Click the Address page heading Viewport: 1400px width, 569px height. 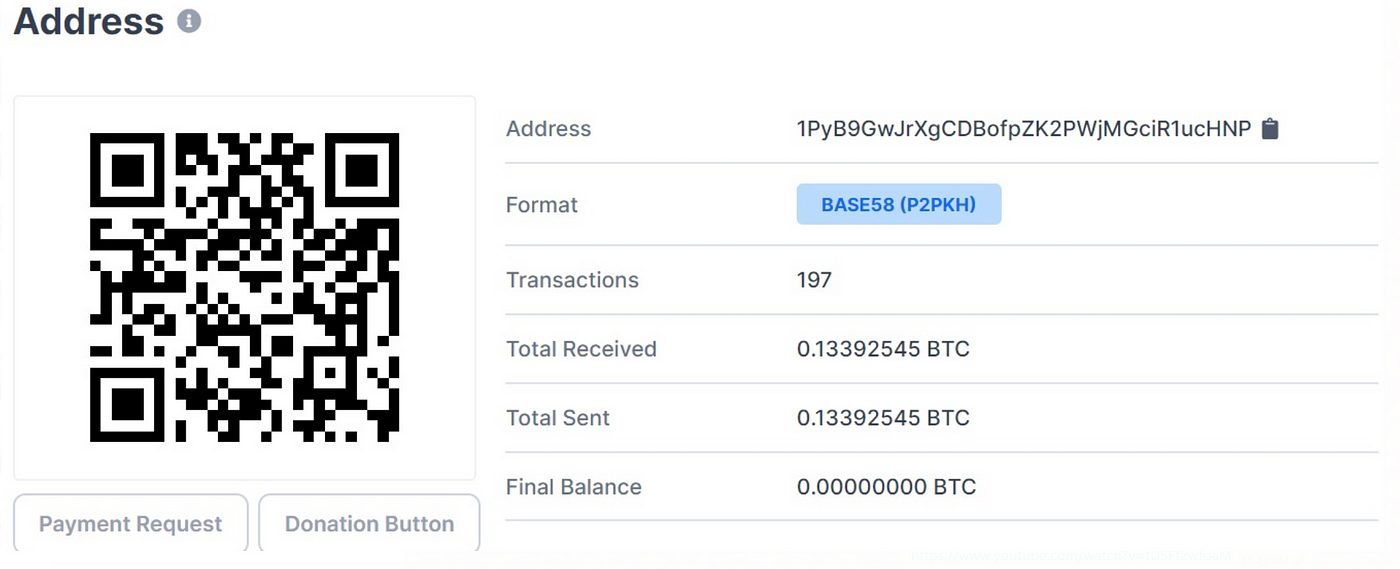pos(89,21)
